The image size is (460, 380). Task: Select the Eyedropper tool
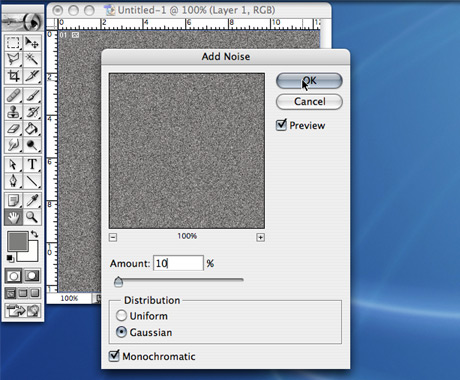click(32, 201)
